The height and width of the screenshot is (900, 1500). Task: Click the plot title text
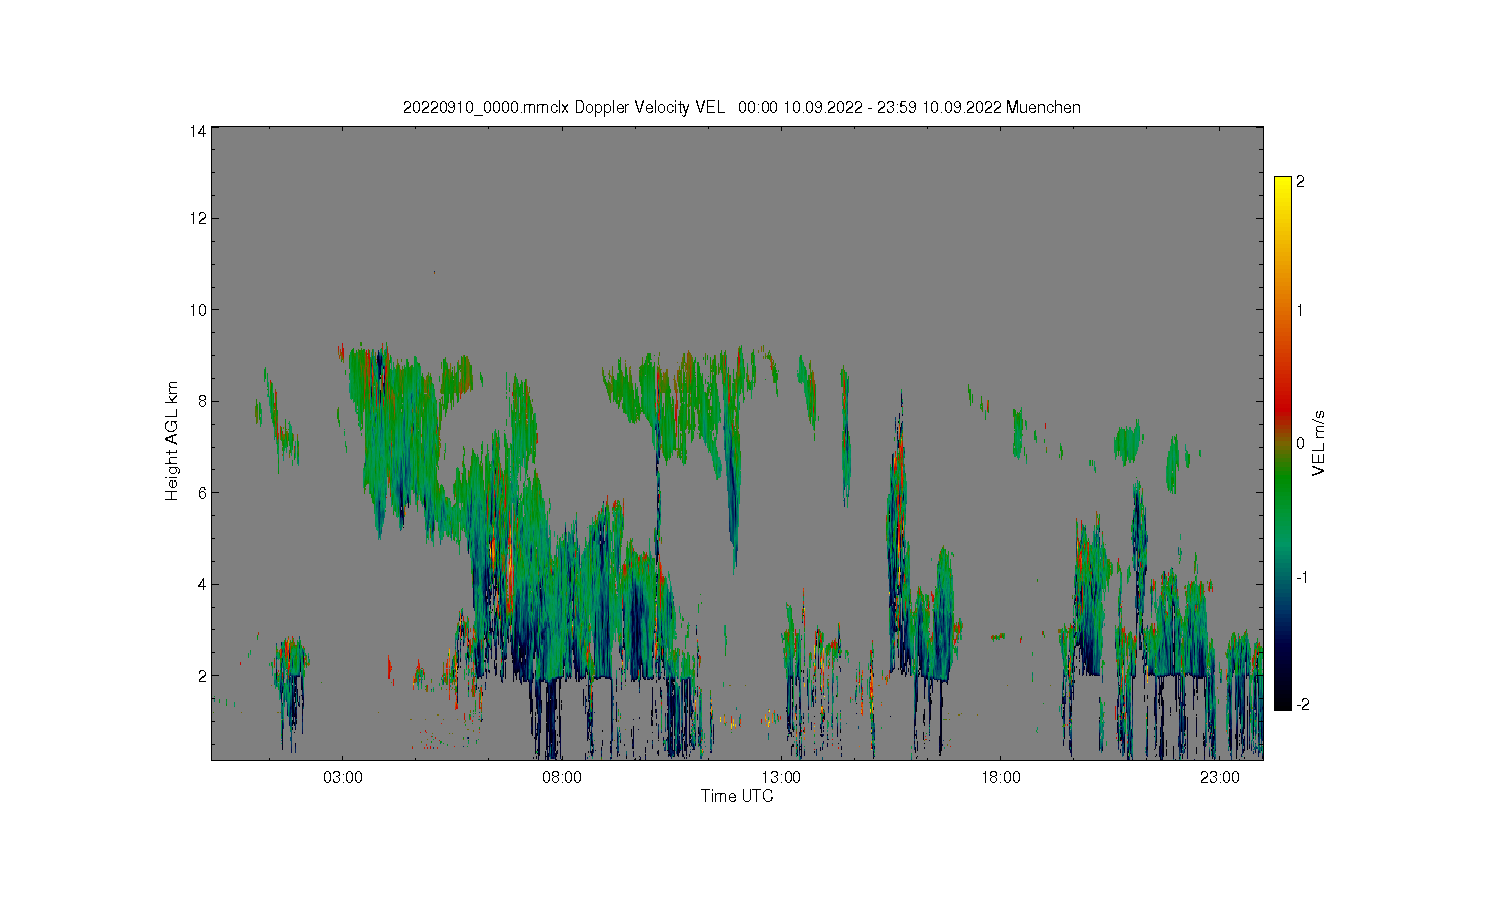tap(741, 107)
